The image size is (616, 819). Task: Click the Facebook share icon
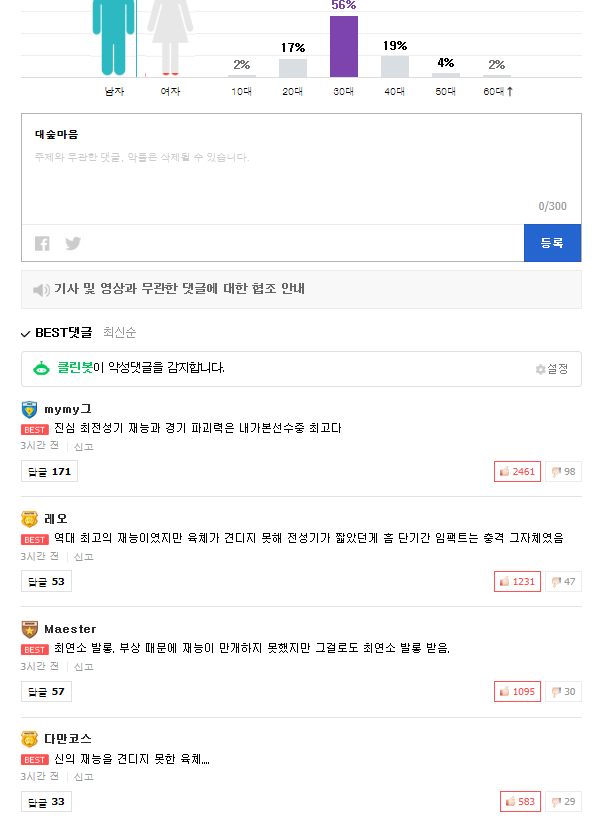click(x=42, y=243)
